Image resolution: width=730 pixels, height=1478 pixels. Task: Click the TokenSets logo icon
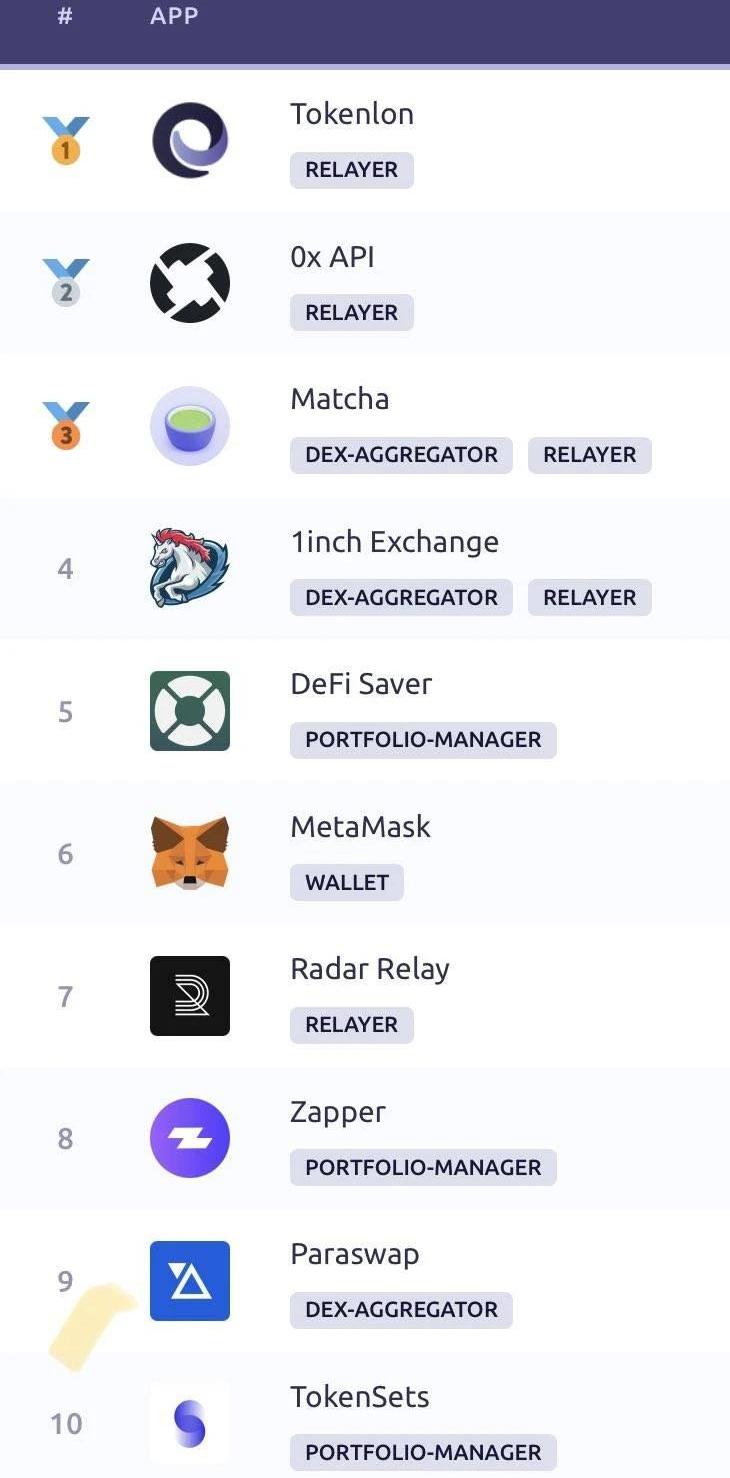(x=190, y=1423)
